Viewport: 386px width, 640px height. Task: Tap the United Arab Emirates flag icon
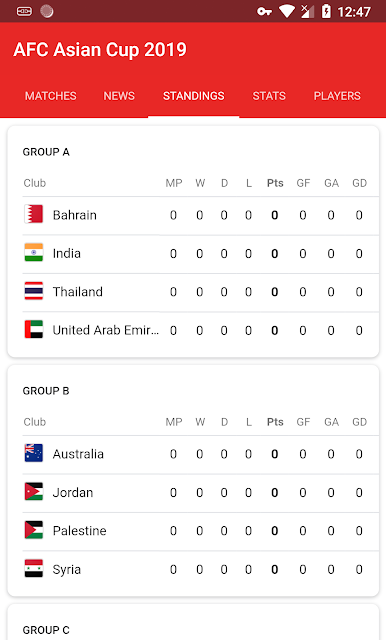point(33,330)
